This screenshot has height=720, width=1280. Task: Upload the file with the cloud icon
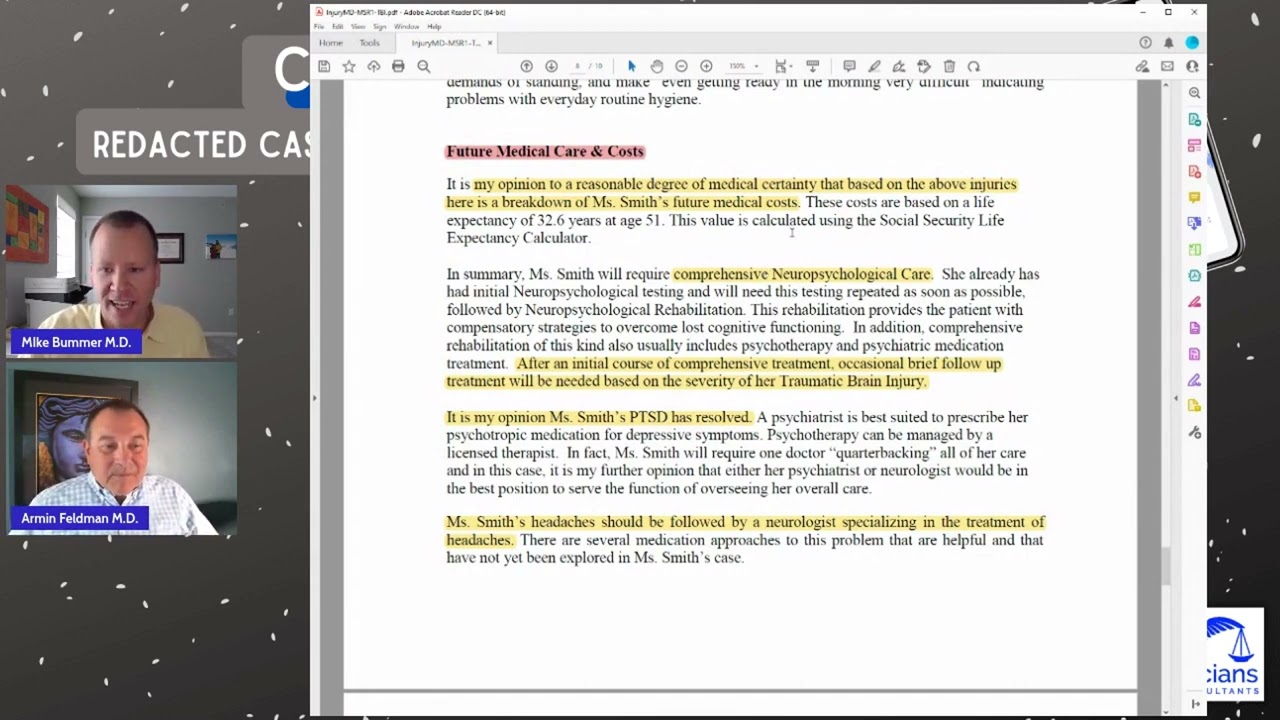(374, 66)
